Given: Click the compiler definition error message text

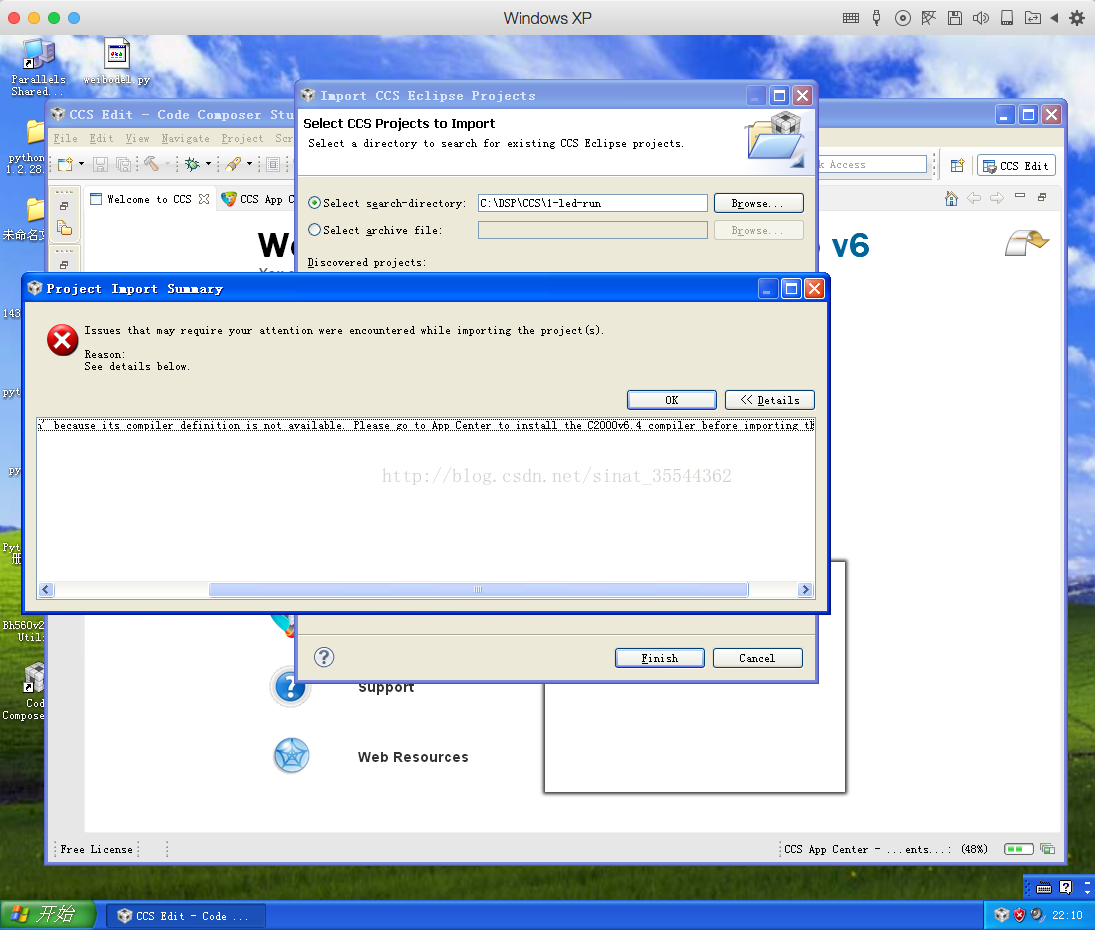Looking at the screenshot, I should pos(426,425).
